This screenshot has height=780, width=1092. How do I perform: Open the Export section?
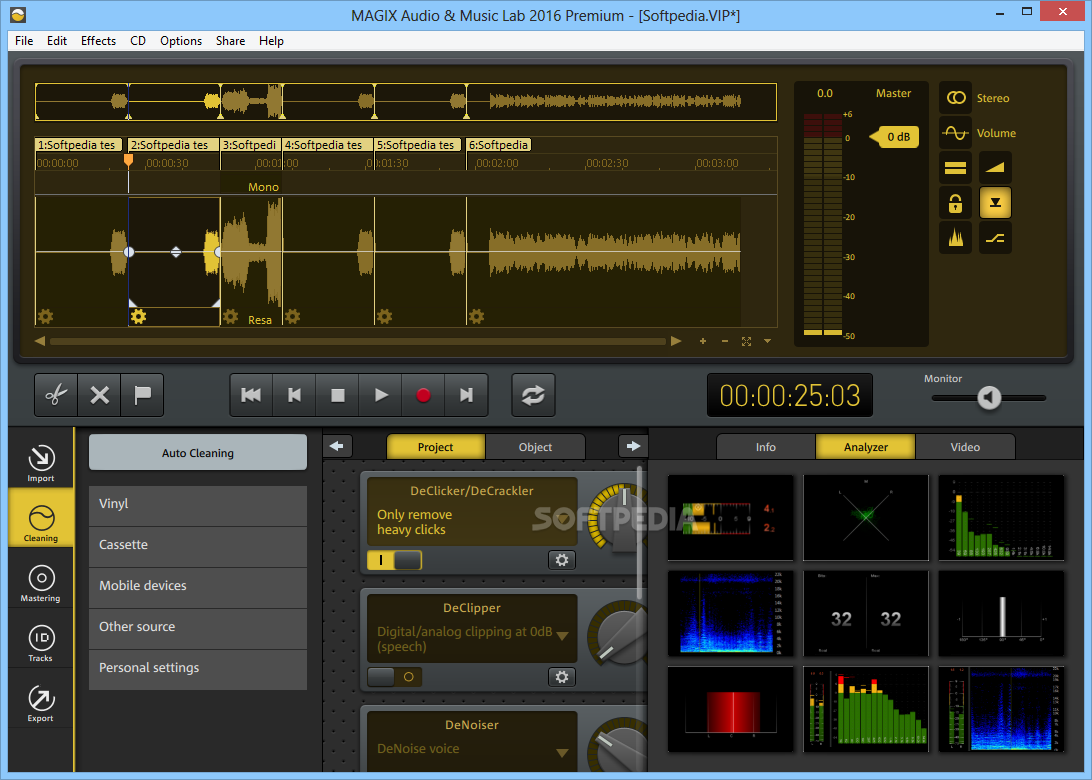40,703
